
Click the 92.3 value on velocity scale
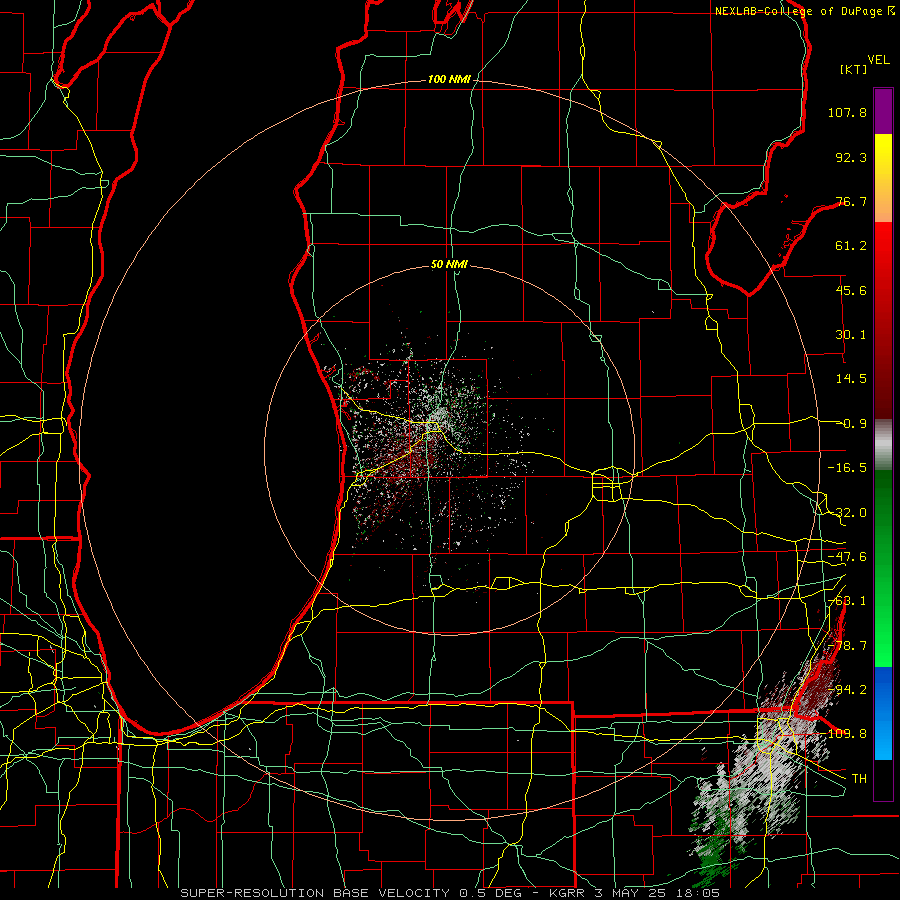tap(851, 157)
